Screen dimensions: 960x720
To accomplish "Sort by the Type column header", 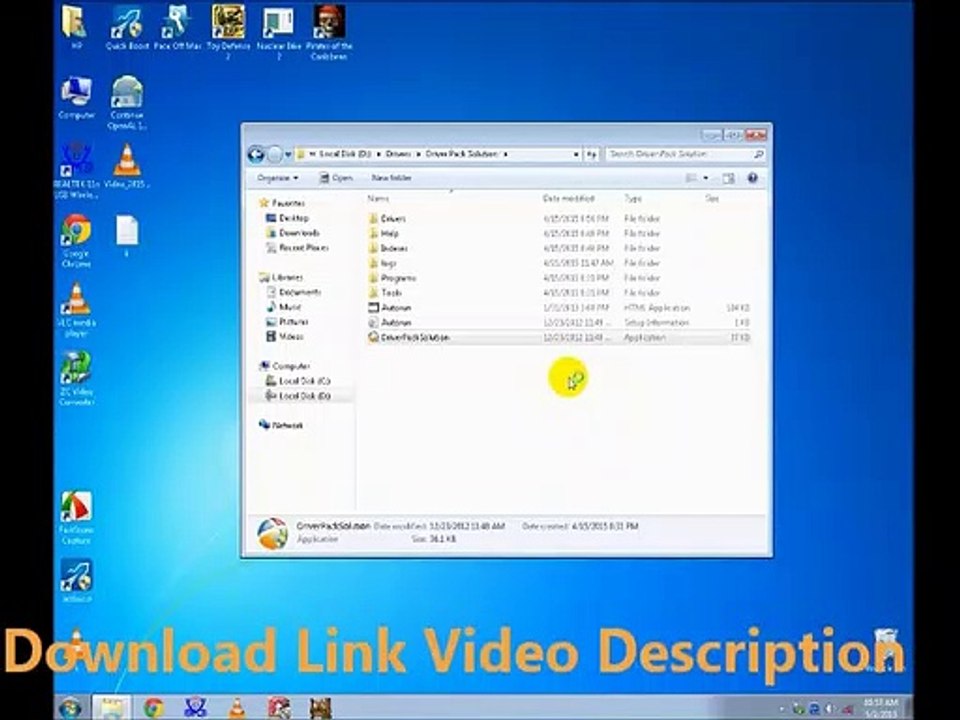I will pos(632,198).
